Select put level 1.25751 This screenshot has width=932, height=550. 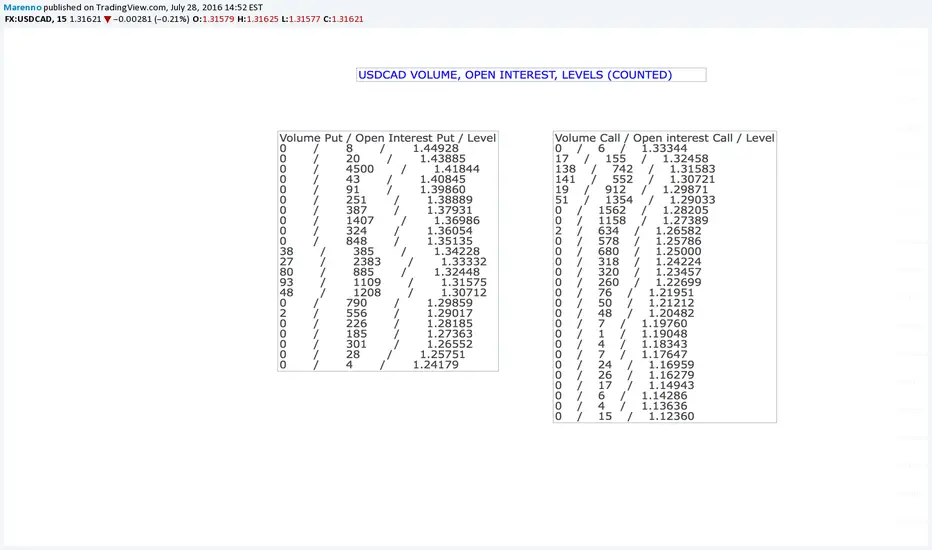[443, 354]
